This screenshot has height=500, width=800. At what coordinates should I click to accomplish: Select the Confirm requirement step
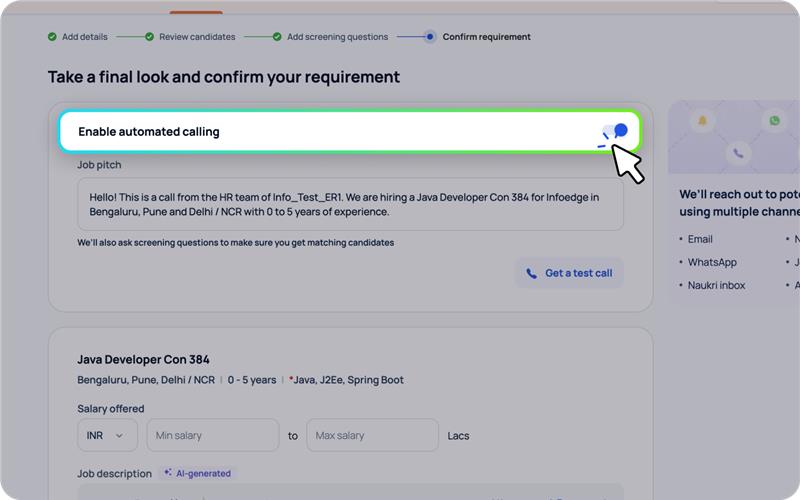[486, 37]
